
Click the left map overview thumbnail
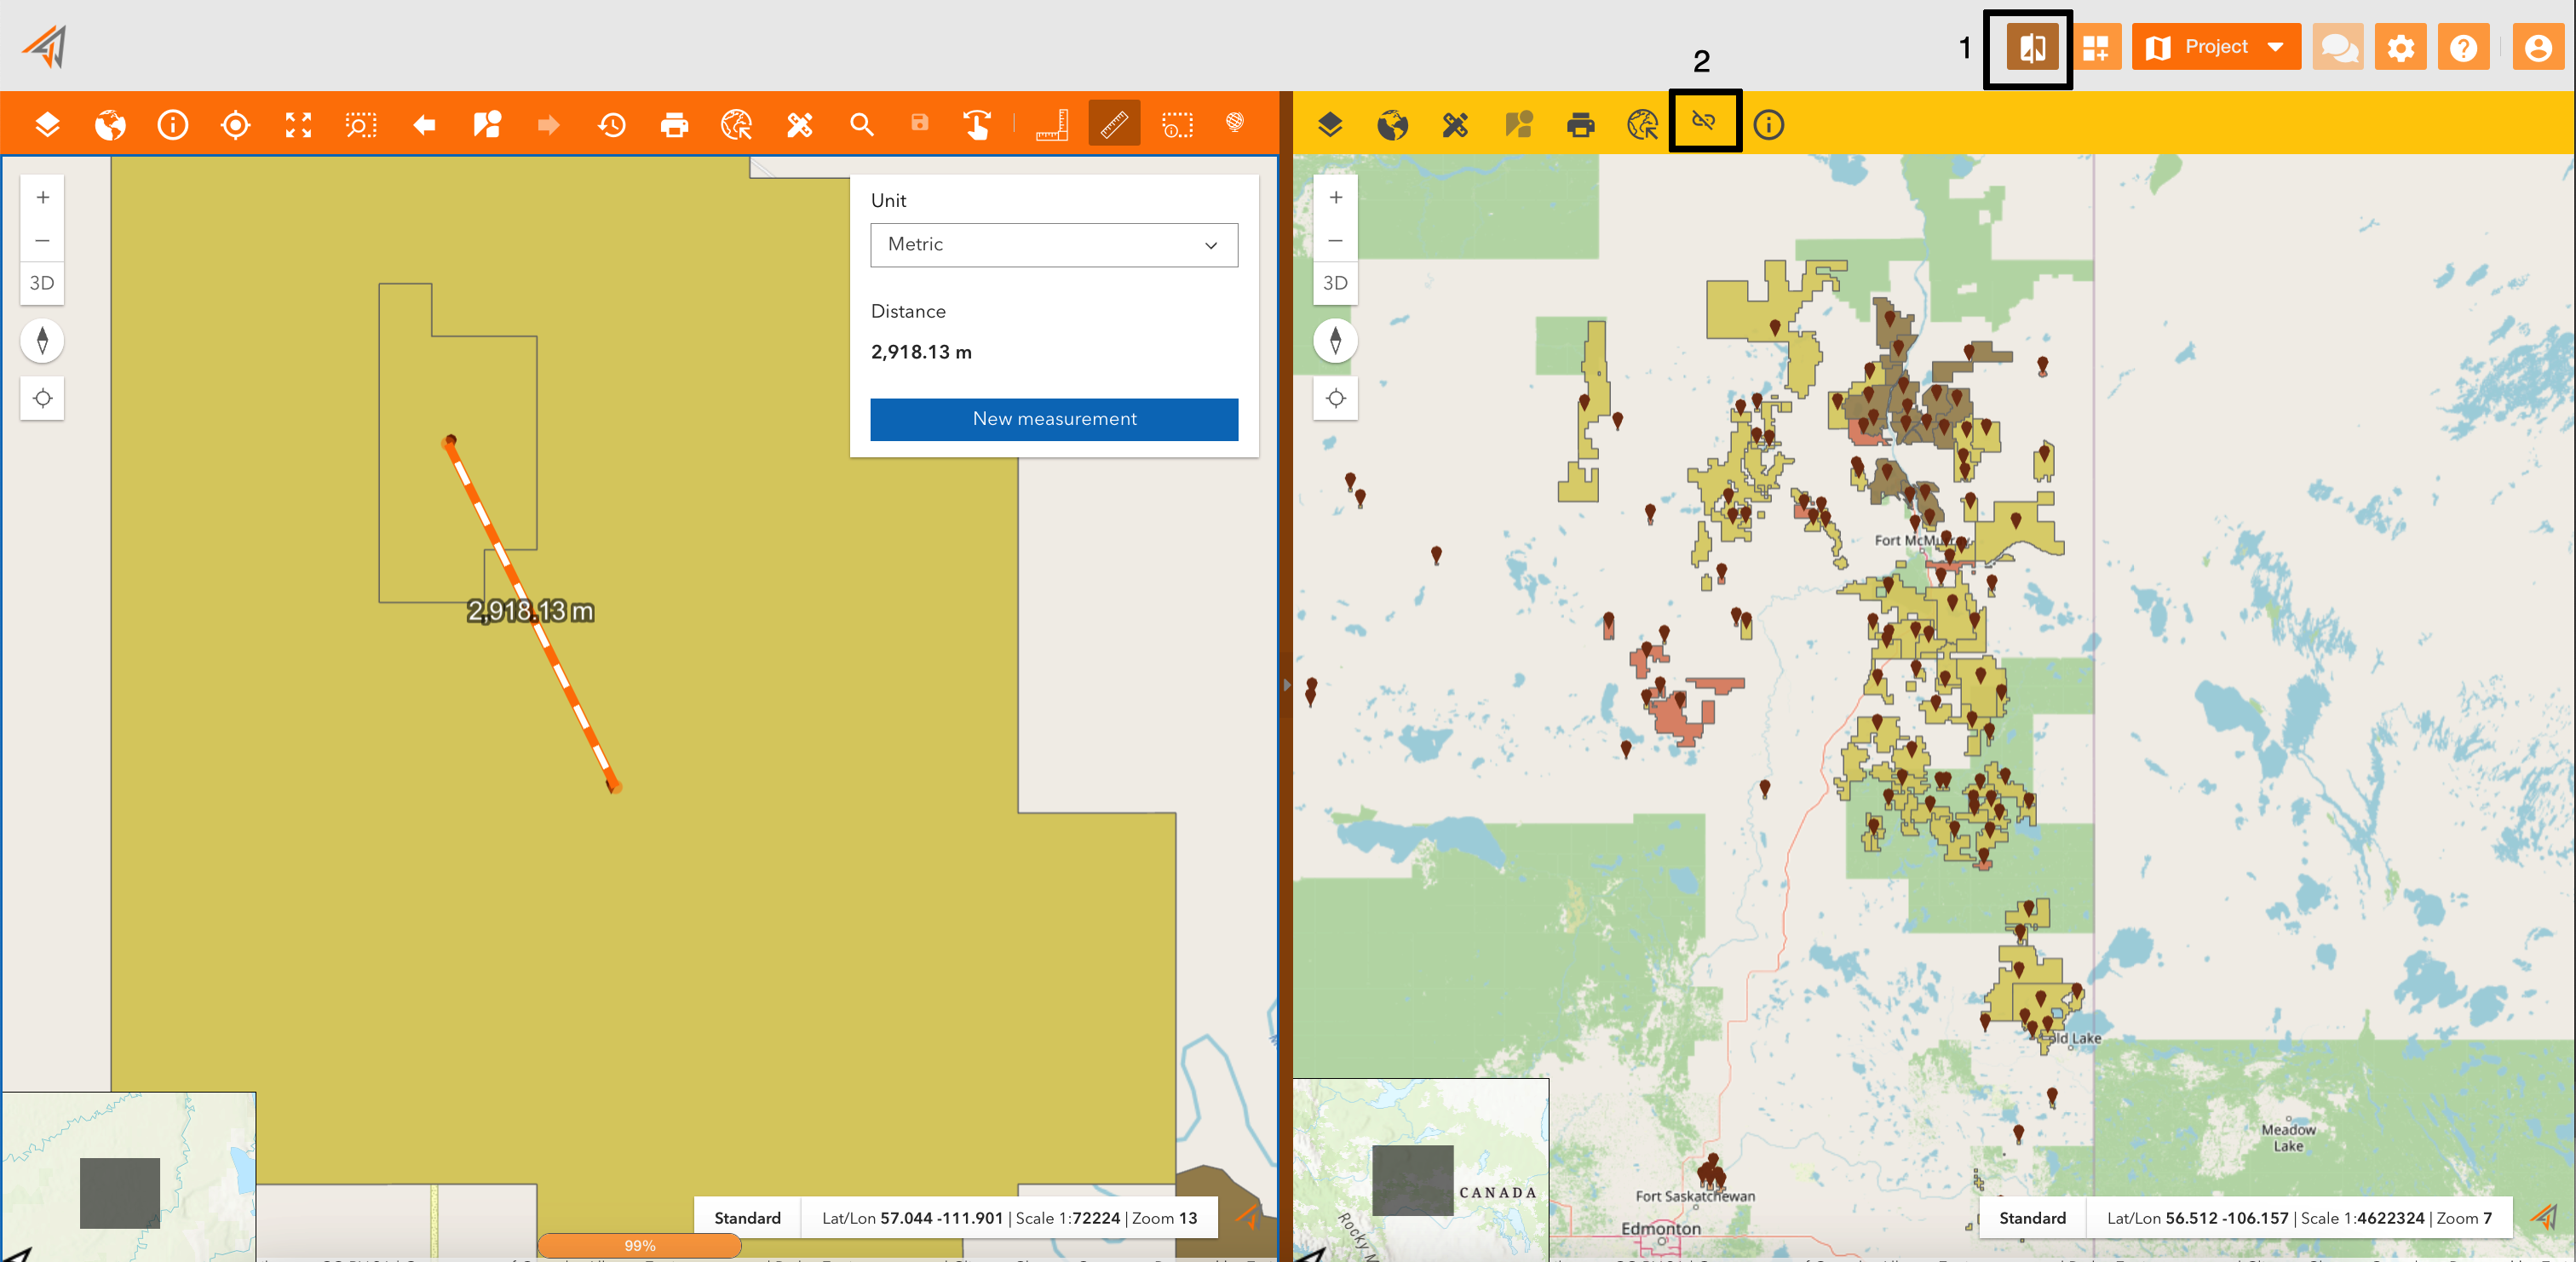tap(128, 1176)
